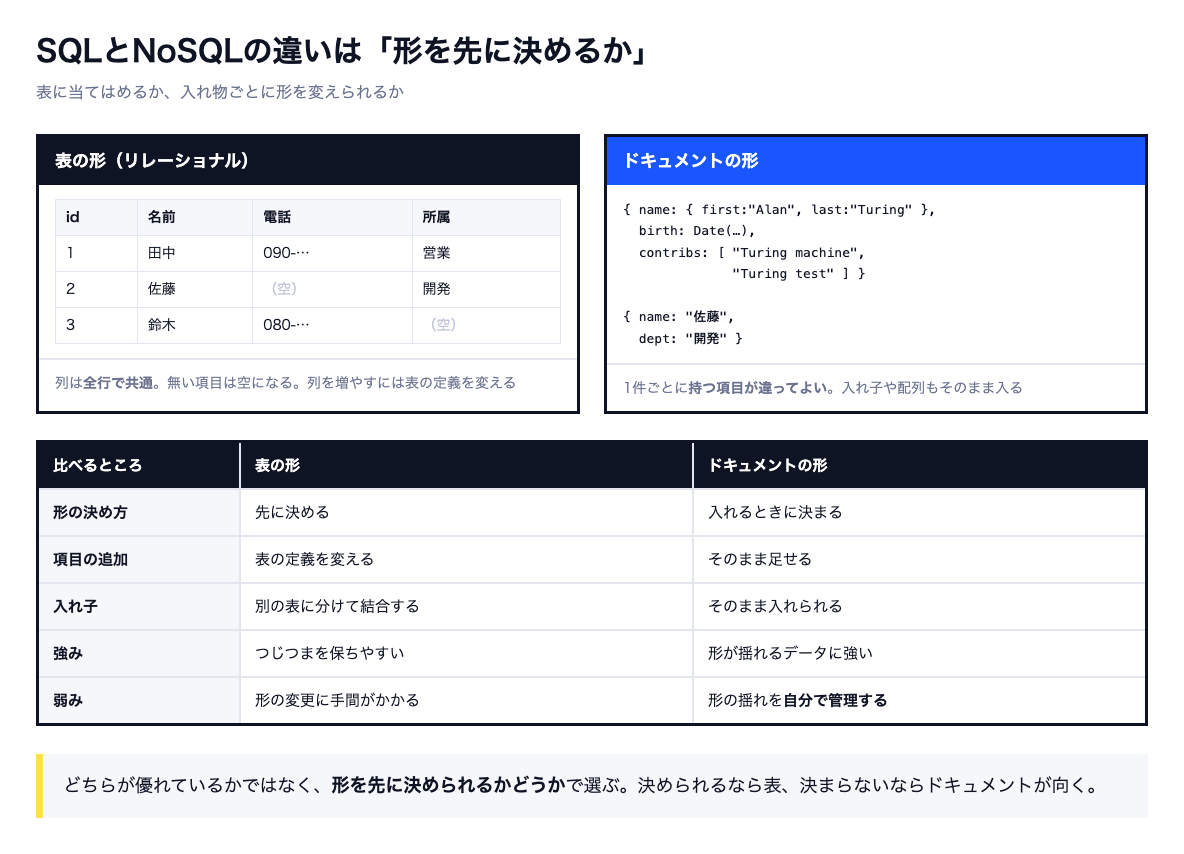The height and width of the screenshot is (854, 1184).
Task: Click the row label 強み
Action: point(139,654)
